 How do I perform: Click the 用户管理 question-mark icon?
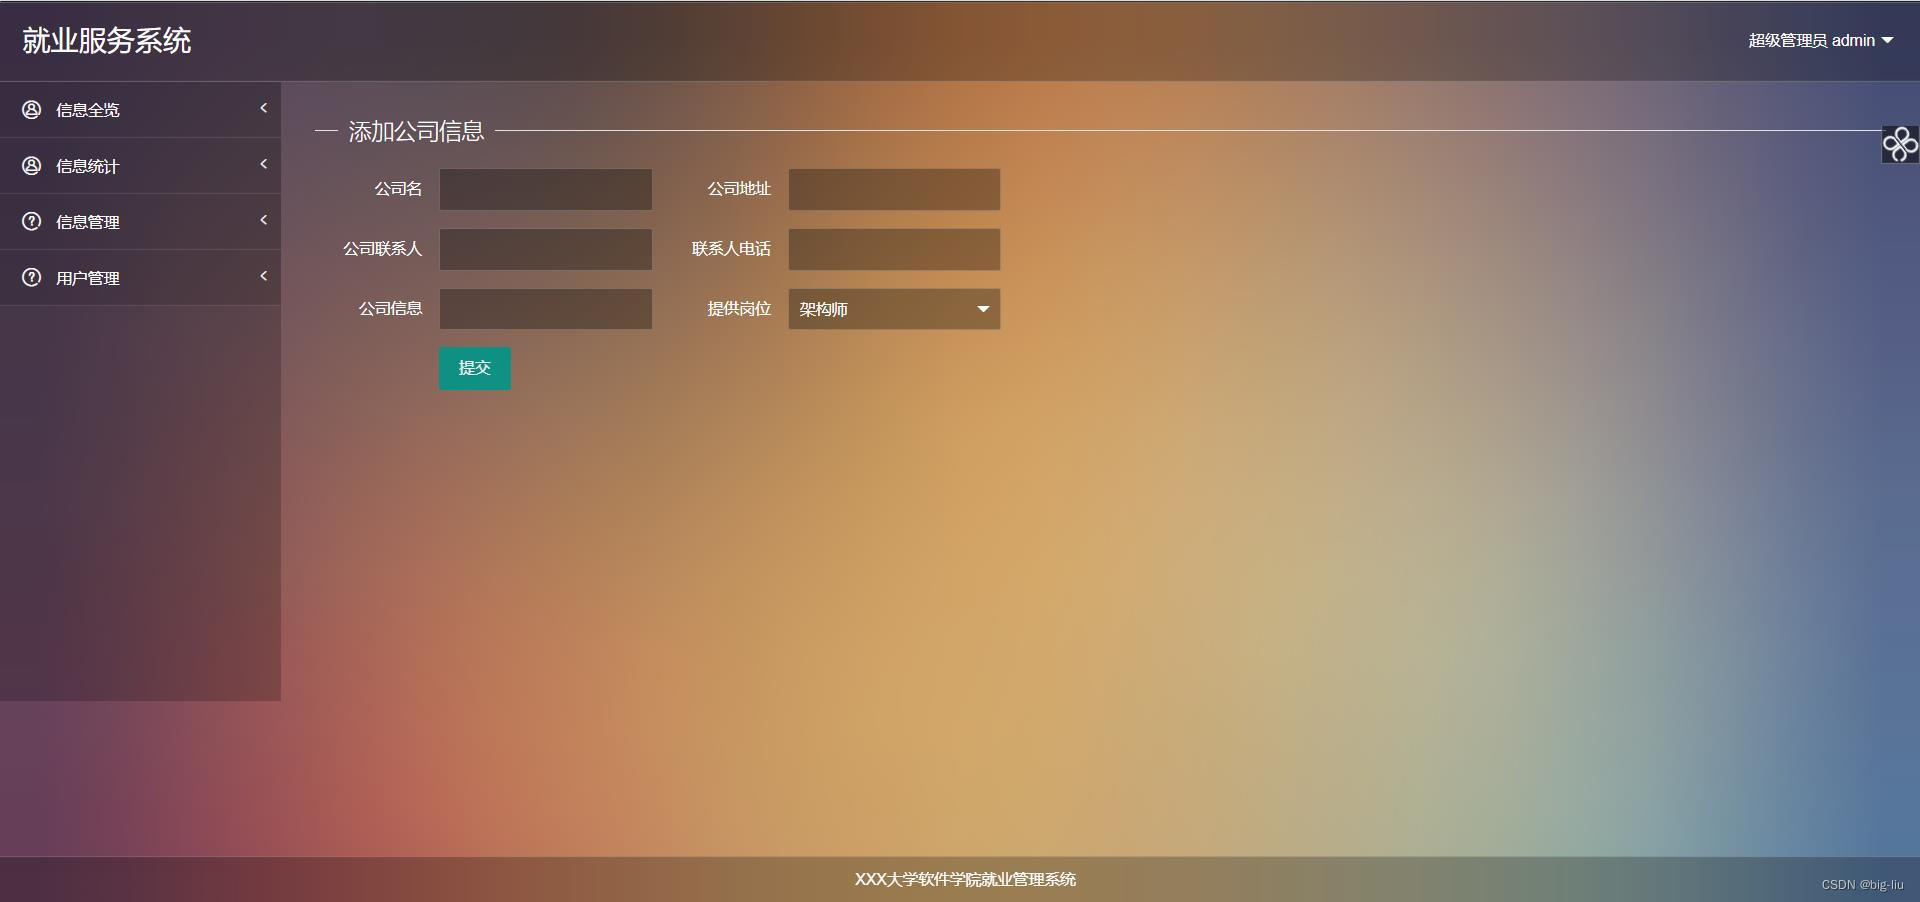[32, 277]
